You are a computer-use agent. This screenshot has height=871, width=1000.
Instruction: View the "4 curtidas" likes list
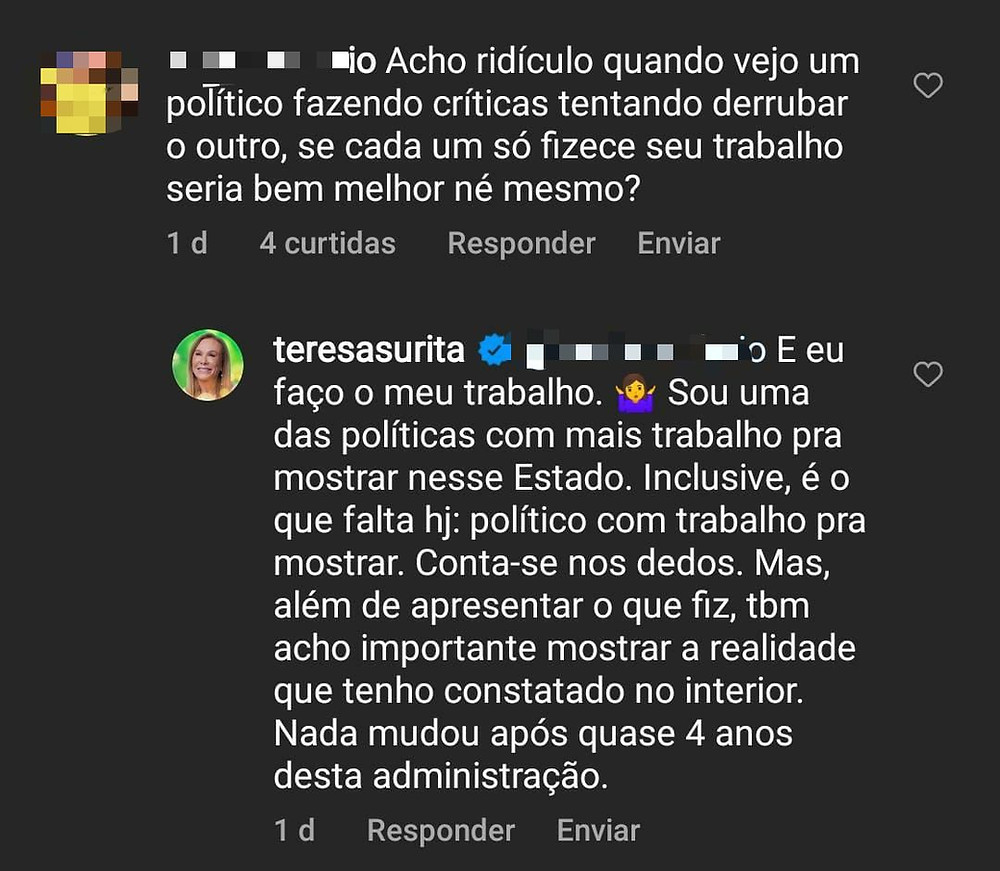[328, 244]
